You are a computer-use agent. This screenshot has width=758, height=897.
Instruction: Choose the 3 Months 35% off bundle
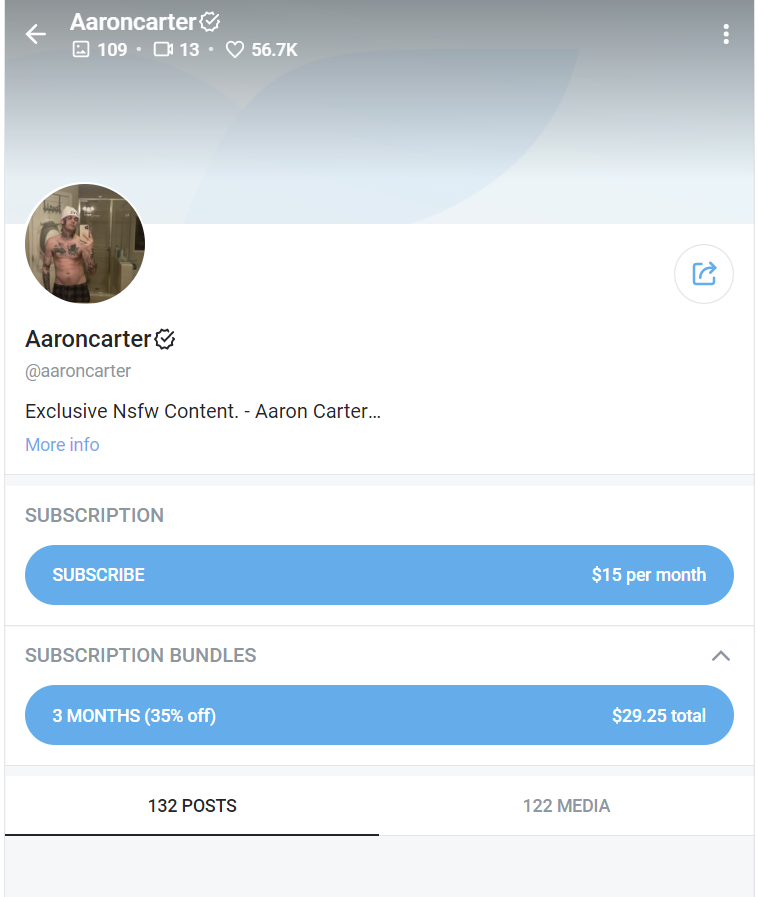click(x=379, y=715)
